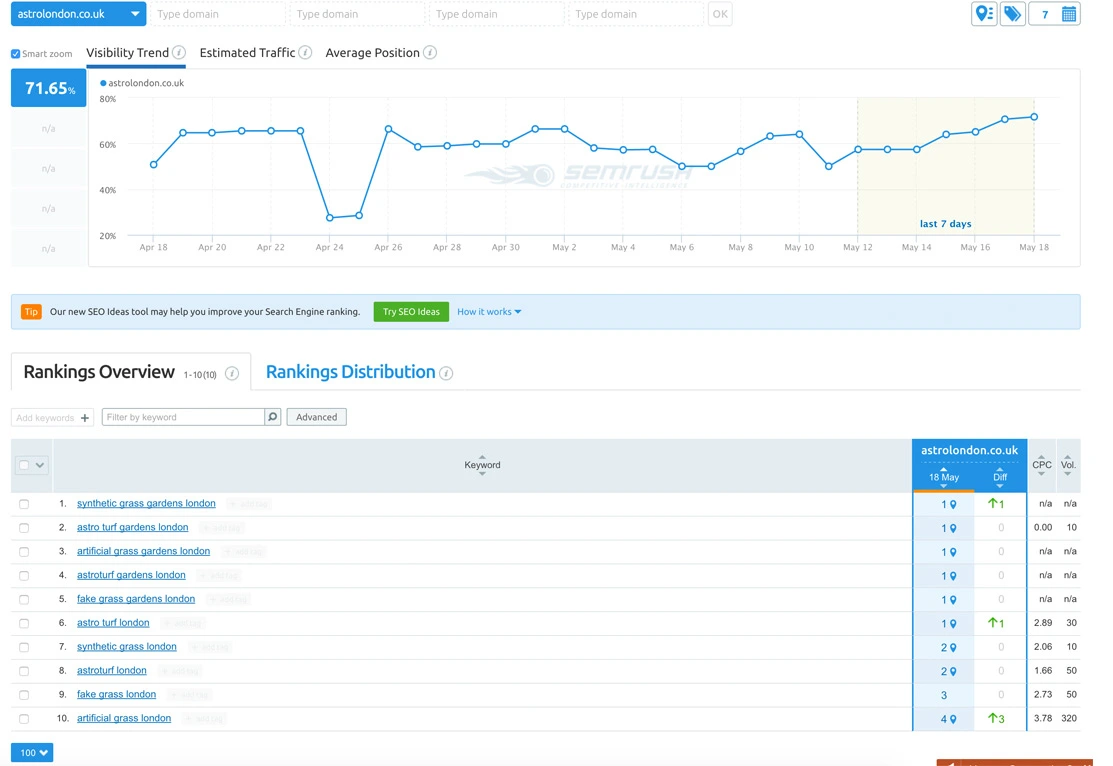Screen dimensions: 1113x766
Task: Click the fourth Type domain input field
Action: click(x=635, y=14)
